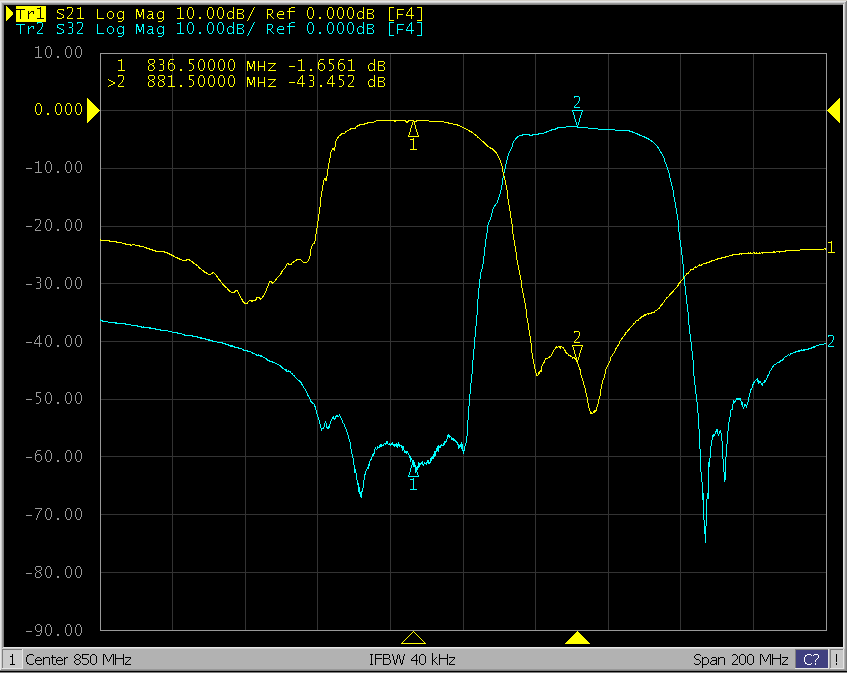
Task: Click the Center 850 MHz field
Action: tap(78, 660)
